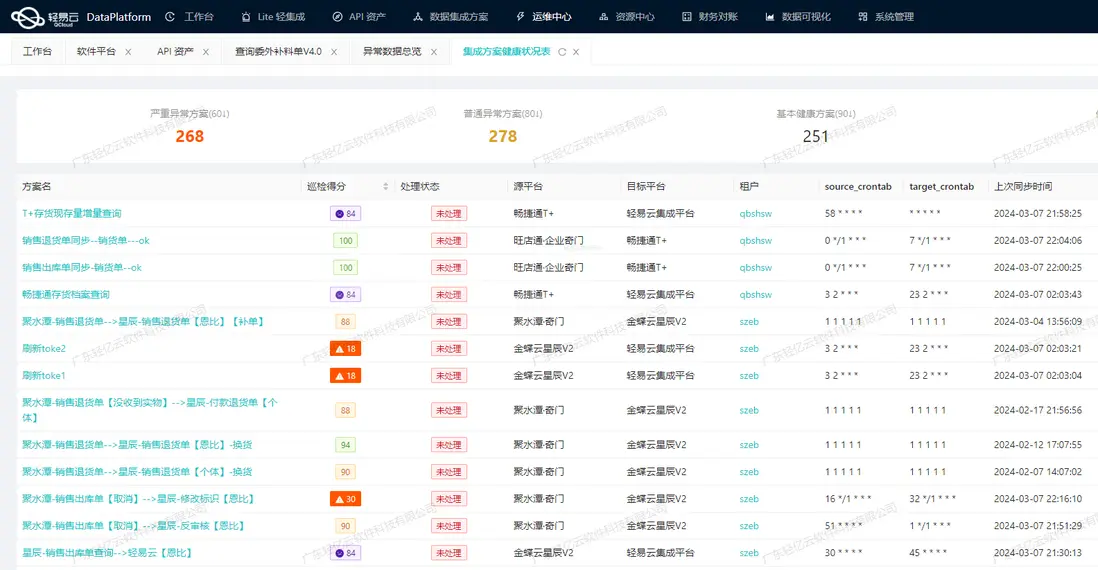Click tenant qbshsw in T+存货现存量增量查询 row
The image size is (1098, 570).
[756, 214]
